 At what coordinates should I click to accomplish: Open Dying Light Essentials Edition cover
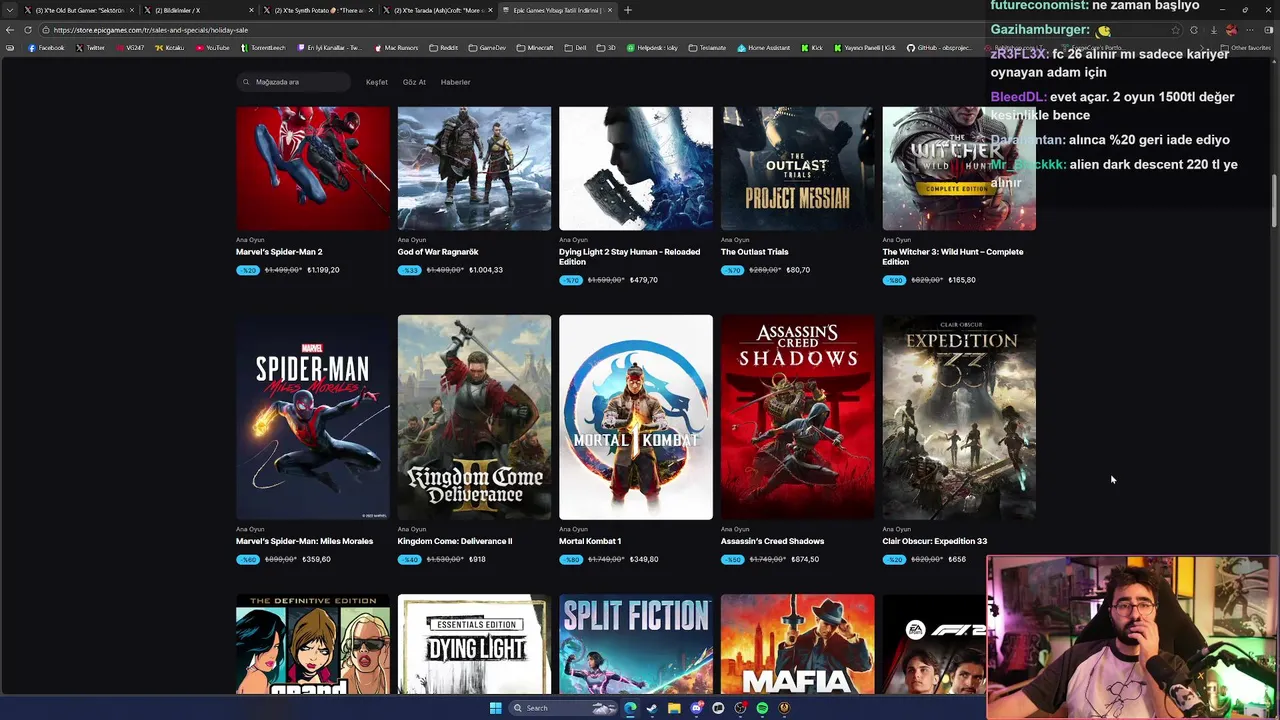[474, 644]
